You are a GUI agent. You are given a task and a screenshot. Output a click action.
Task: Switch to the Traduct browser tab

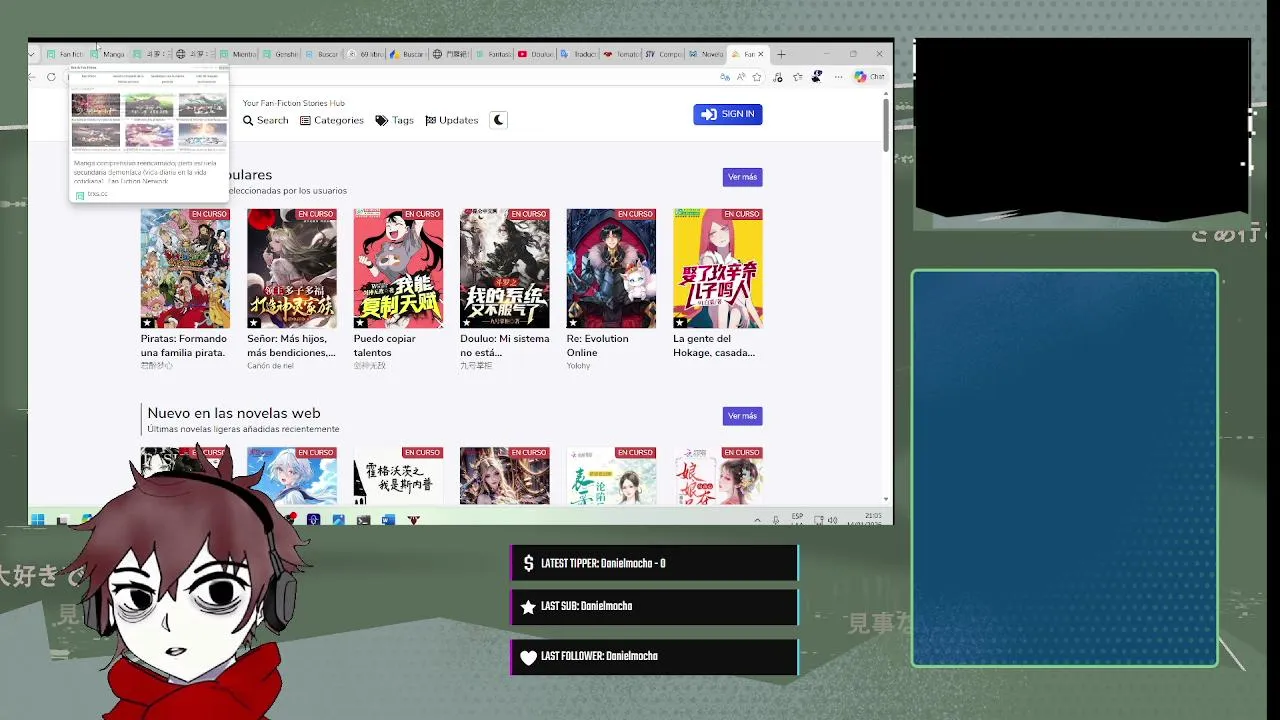pyautogui.click(x=579, y=54)
